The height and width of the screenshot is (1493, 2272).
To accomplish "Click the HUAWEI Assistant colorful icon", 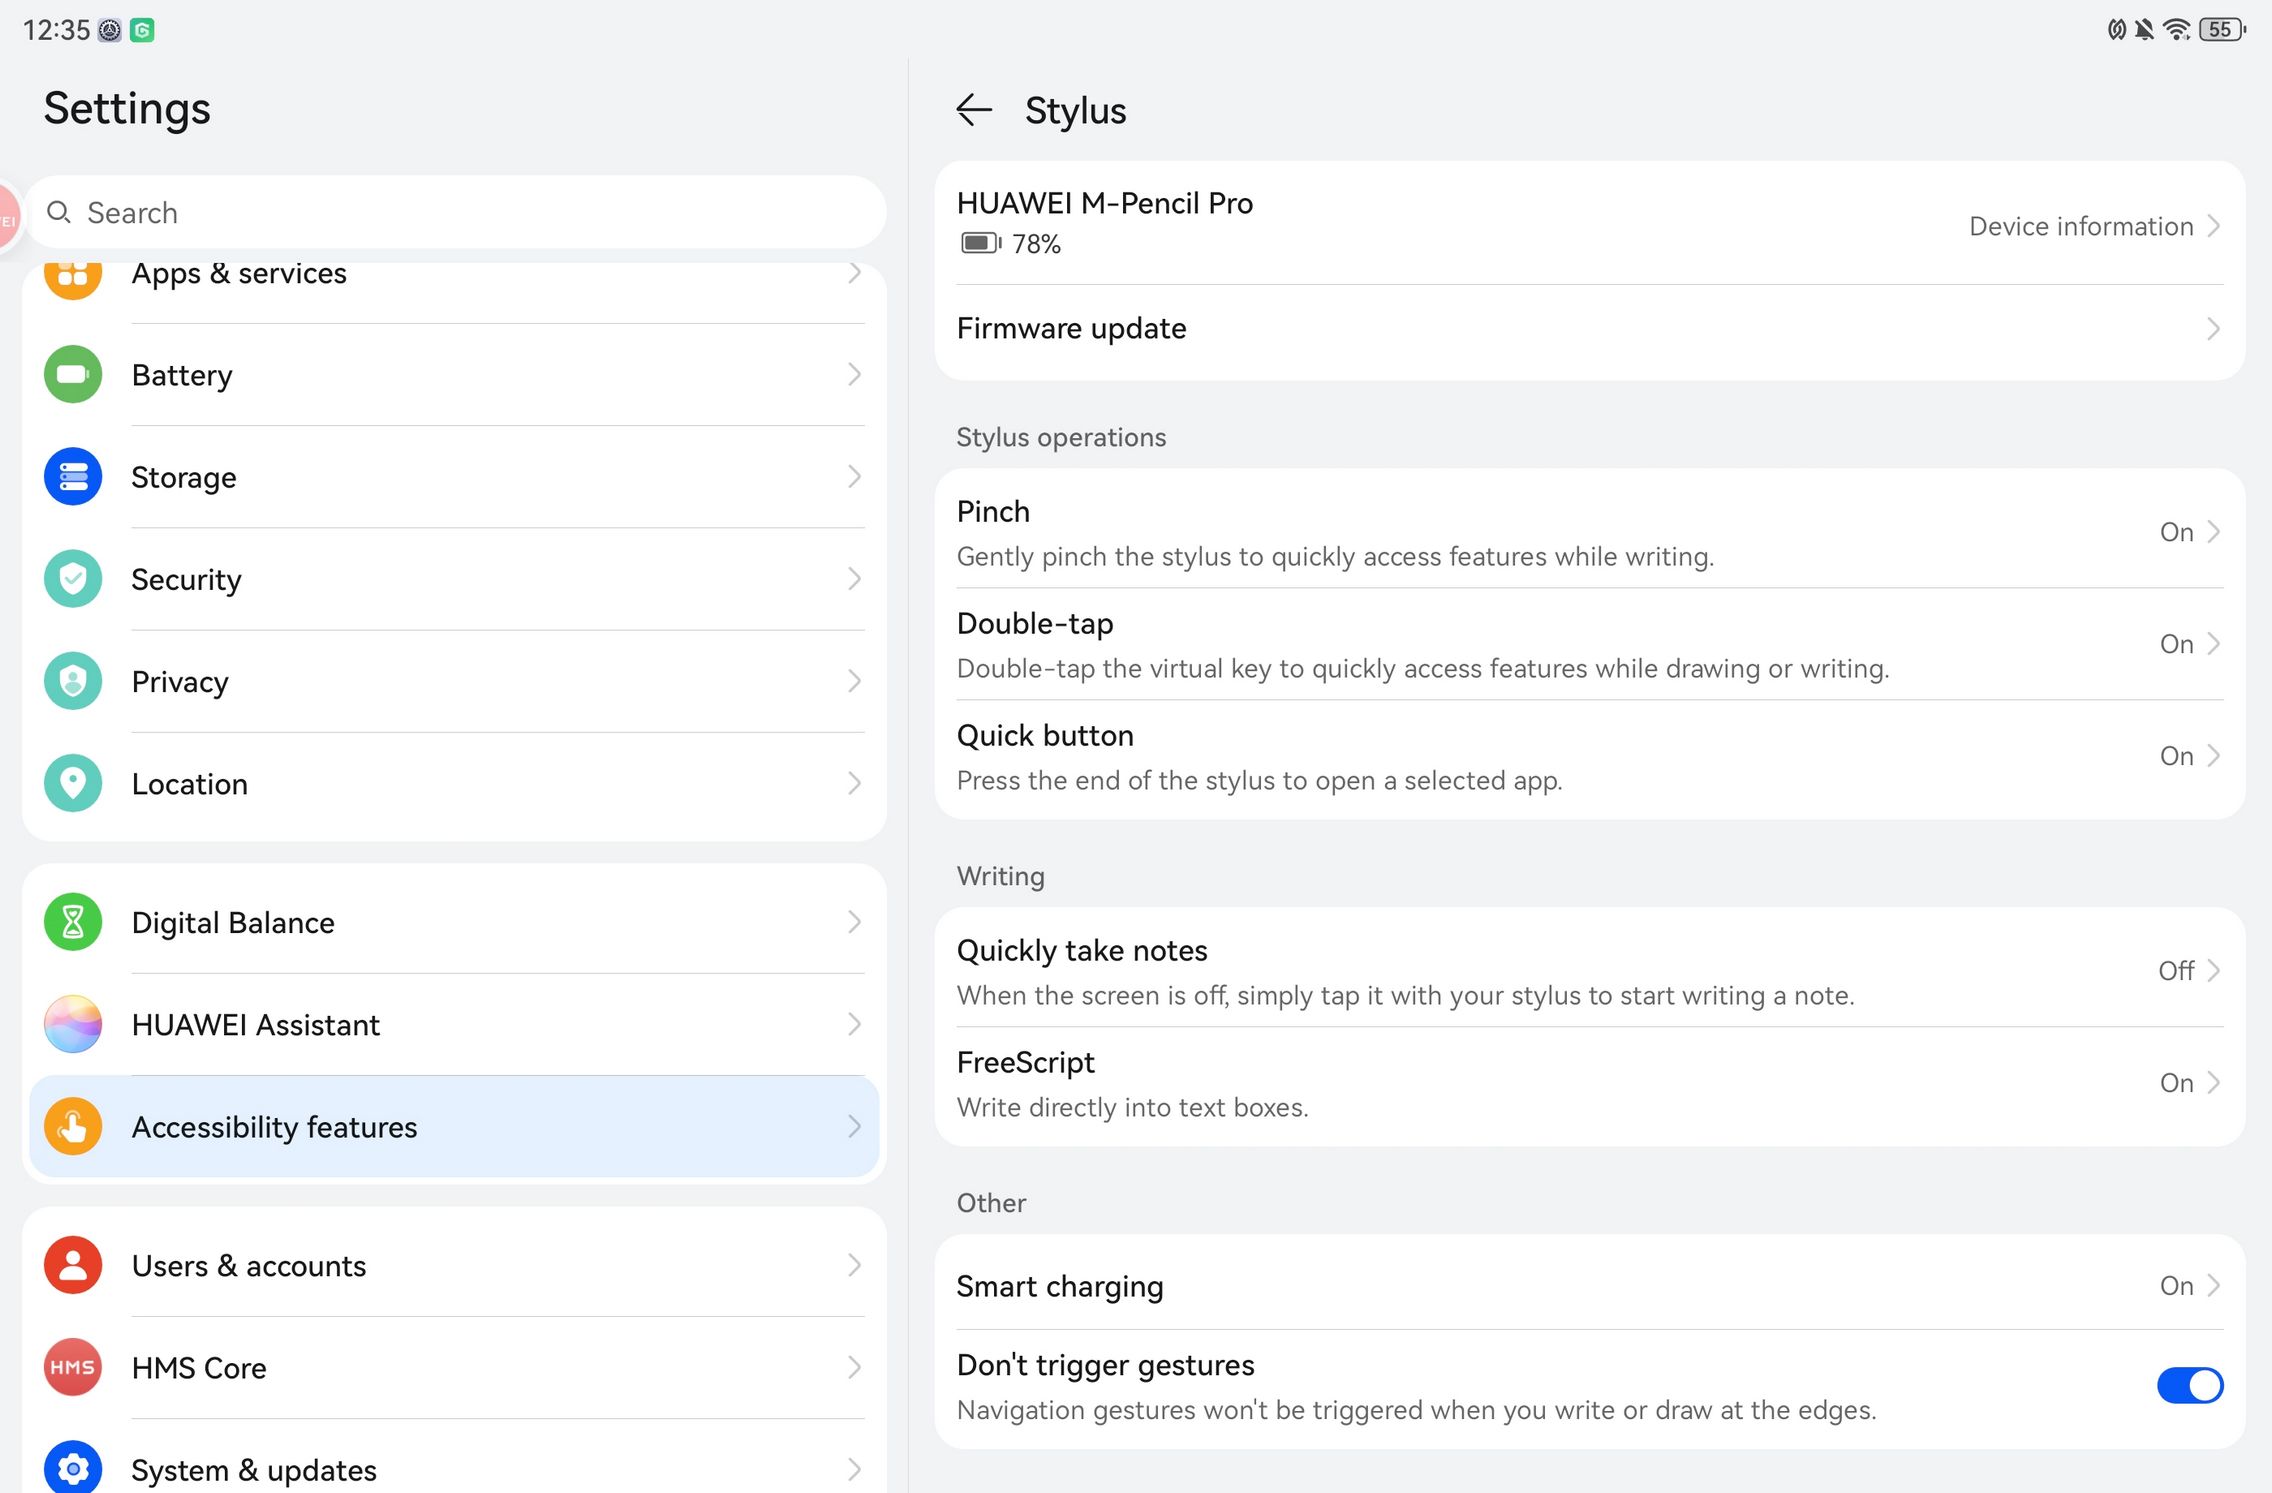I will pyautogui.click(x=73, y=1024).
